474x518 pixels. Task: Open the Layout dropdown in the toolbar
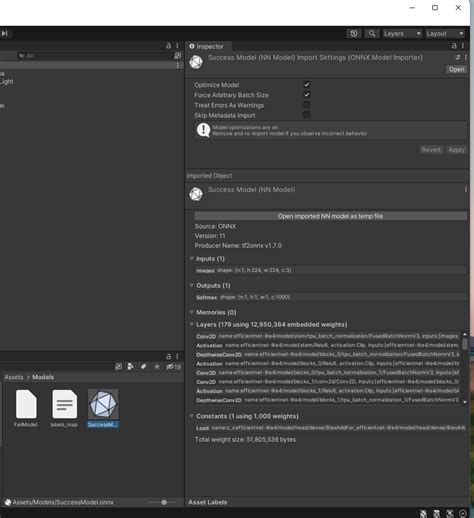point(445,34)
